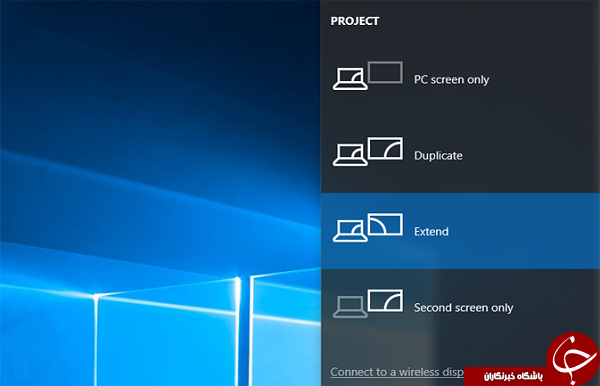The width and height of the screenshot is (600, 386).
Task: Click the PROJECT panel heading
Action: 355,21
